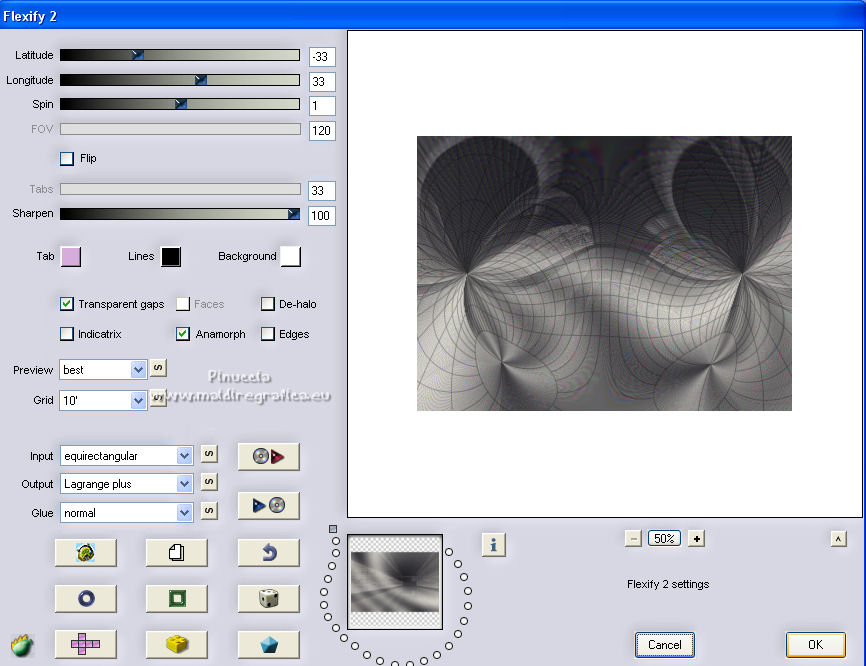This screenshot has height=666, width=866.
Task: Uncheck Transparent gaps option
Action: pyautogui.click(x=67, y=304)
